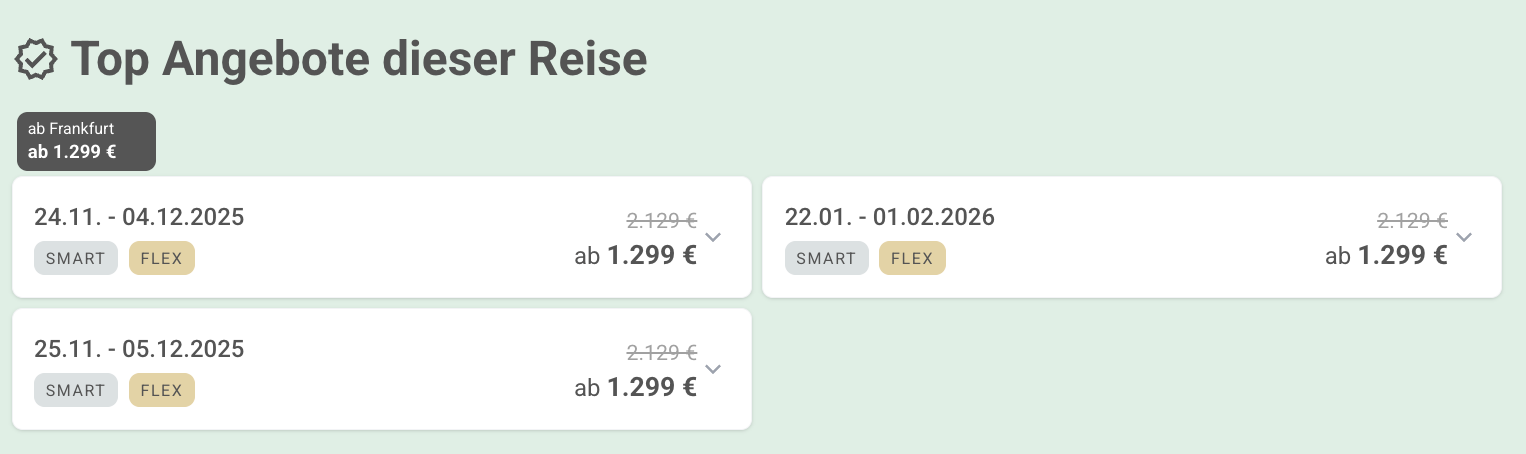Expand the 22.01. - 01.02.2026 offer chevron
1526x454 pixels.
coord(1464,237)
